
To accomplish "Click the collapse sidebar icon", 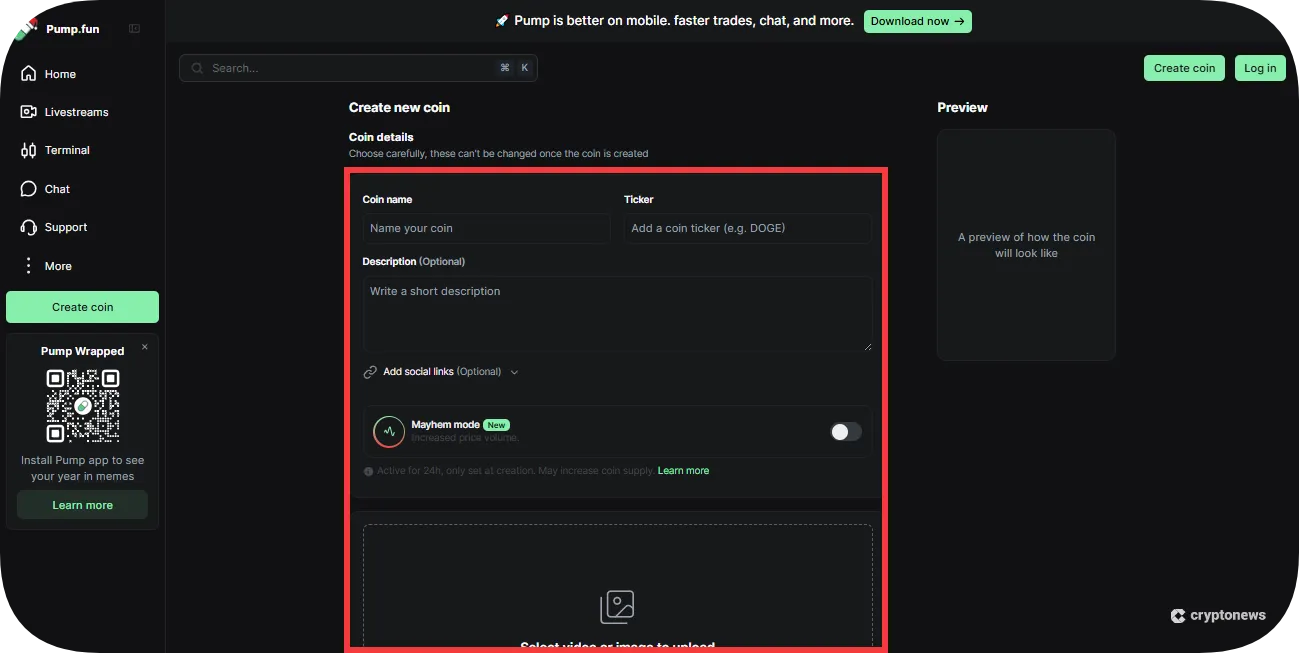I will click(133, 28).
